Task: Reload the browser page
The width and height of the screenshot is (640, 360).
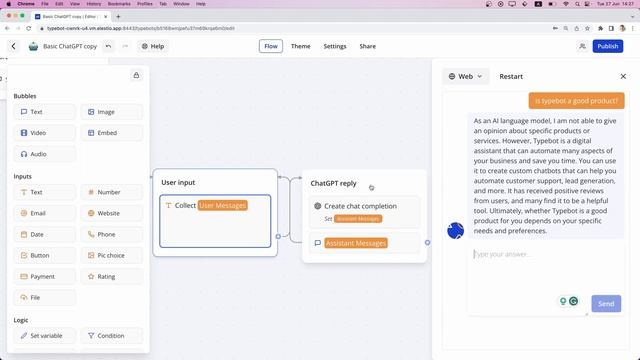Action: pyautogui.click(x=29, y=28)
